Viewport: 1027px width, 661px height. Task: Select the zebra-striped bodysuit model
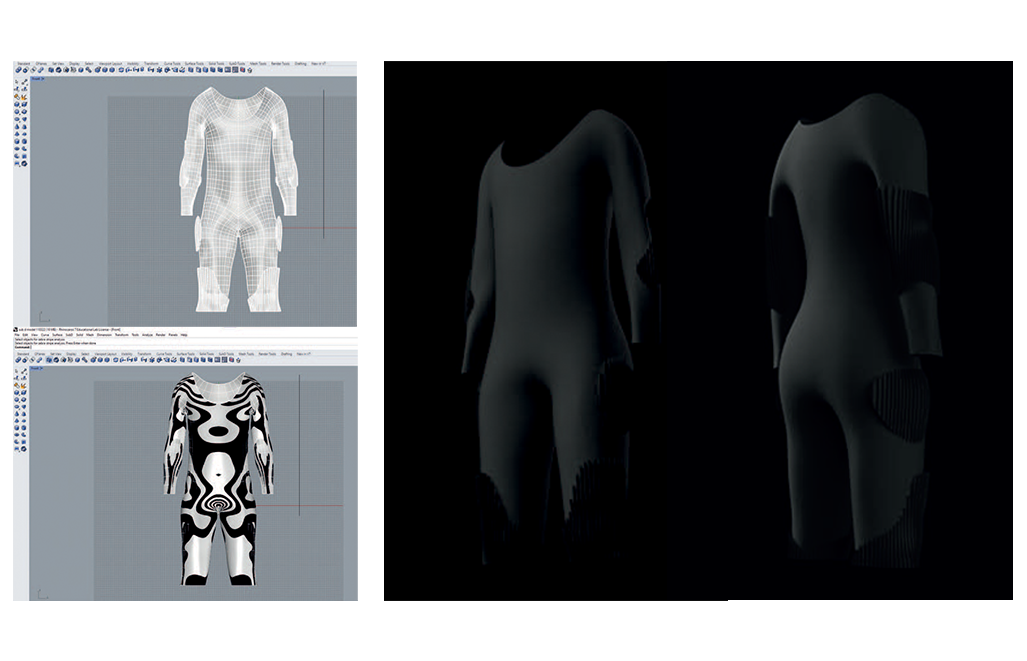coord(219,478)
